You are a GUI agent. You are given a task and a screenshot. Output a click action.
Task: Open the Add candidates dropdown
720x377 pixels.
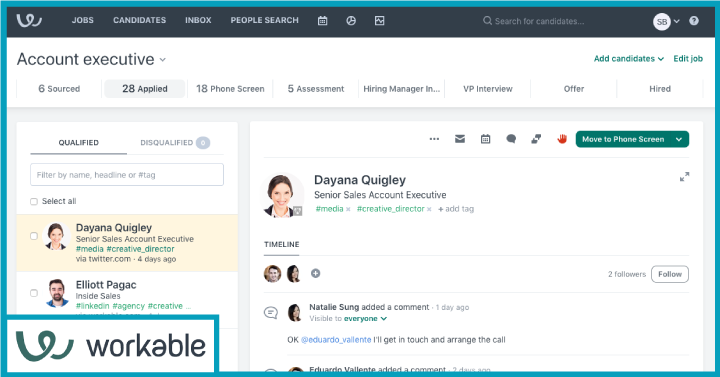[629, 58]
